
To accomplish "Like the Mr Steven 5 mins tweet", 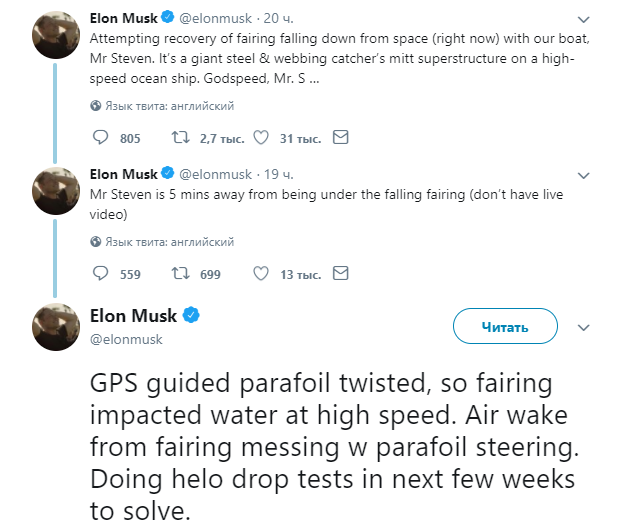I will pyautogui.click(x=262, y=274).
